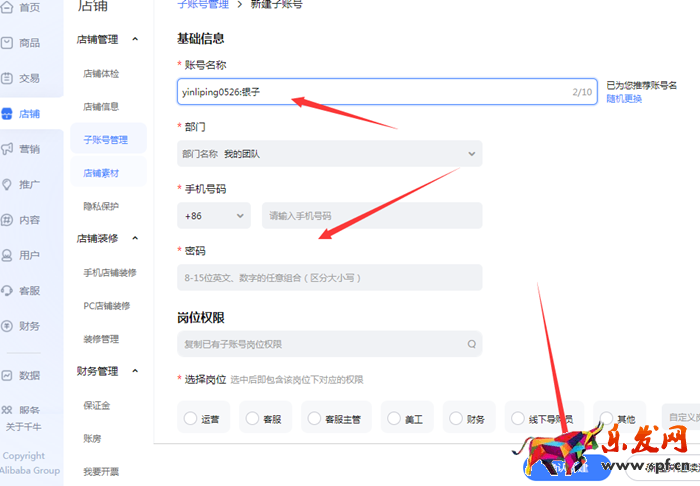This screenshot has height=486, width=700.
Task: Click the 首页 home icon
Action: (7, 7)
